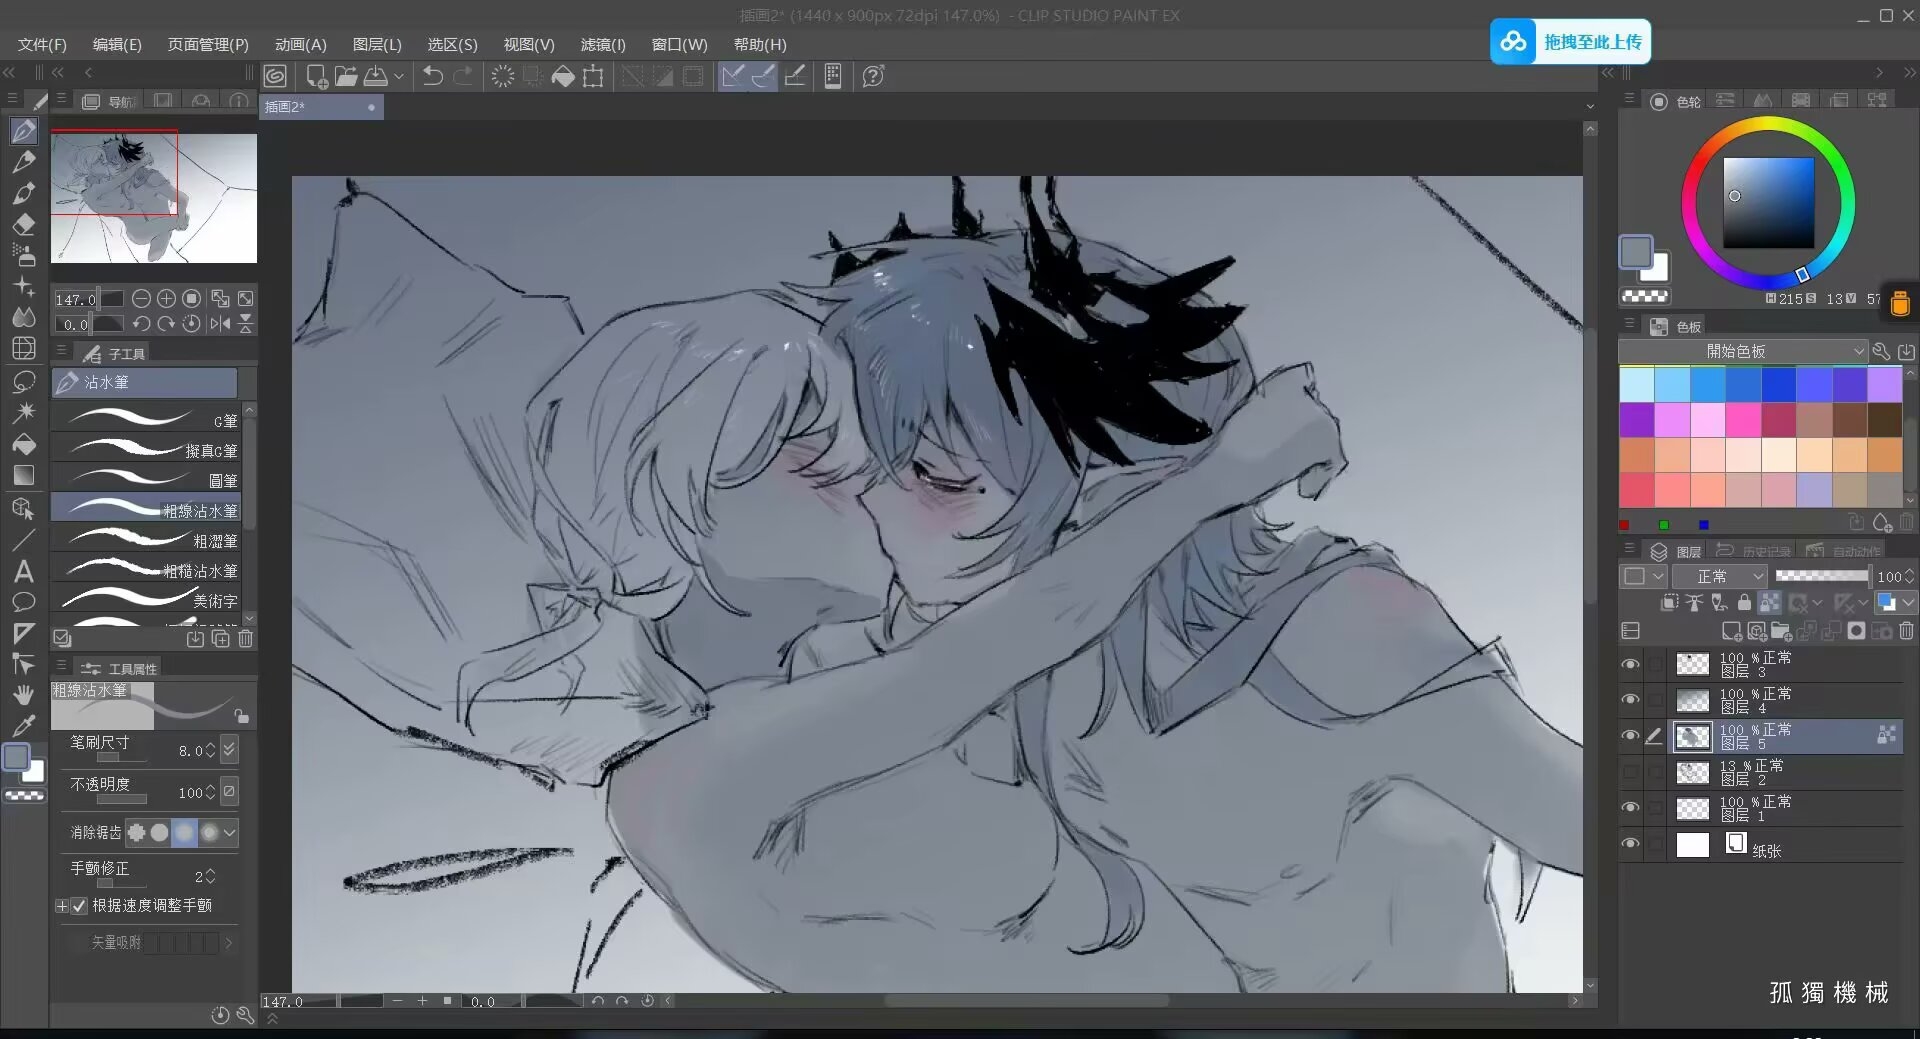The image size is (1920, 1039).
Task: Zoom in using Navigator plus icon
Action: (166, 298)
